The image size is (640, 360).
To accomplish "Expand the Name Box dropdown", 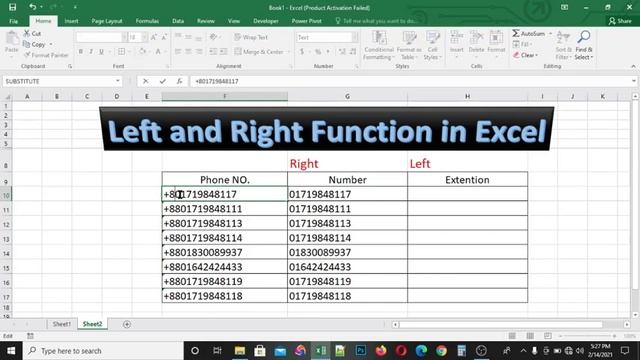I will 118,81.
